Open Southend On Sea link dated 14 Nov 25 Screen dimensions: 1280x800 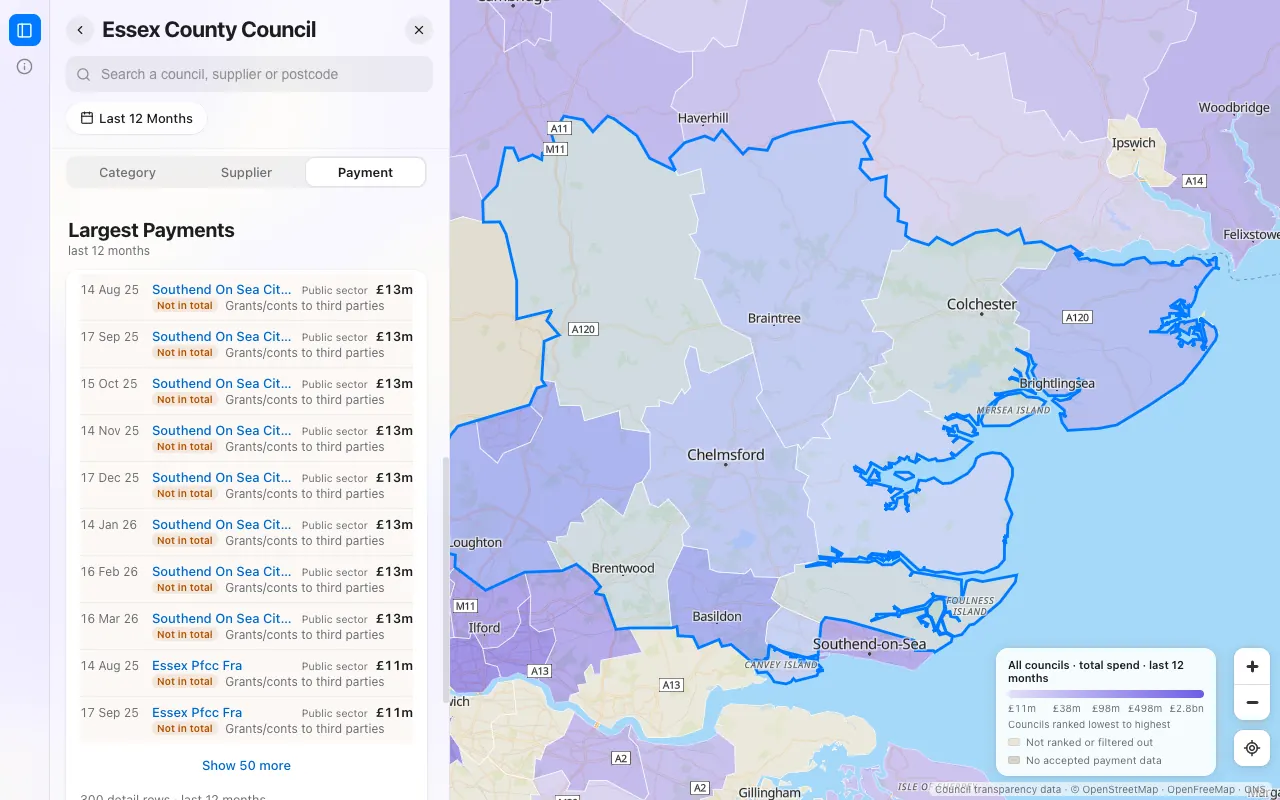[x=222, y=431]
